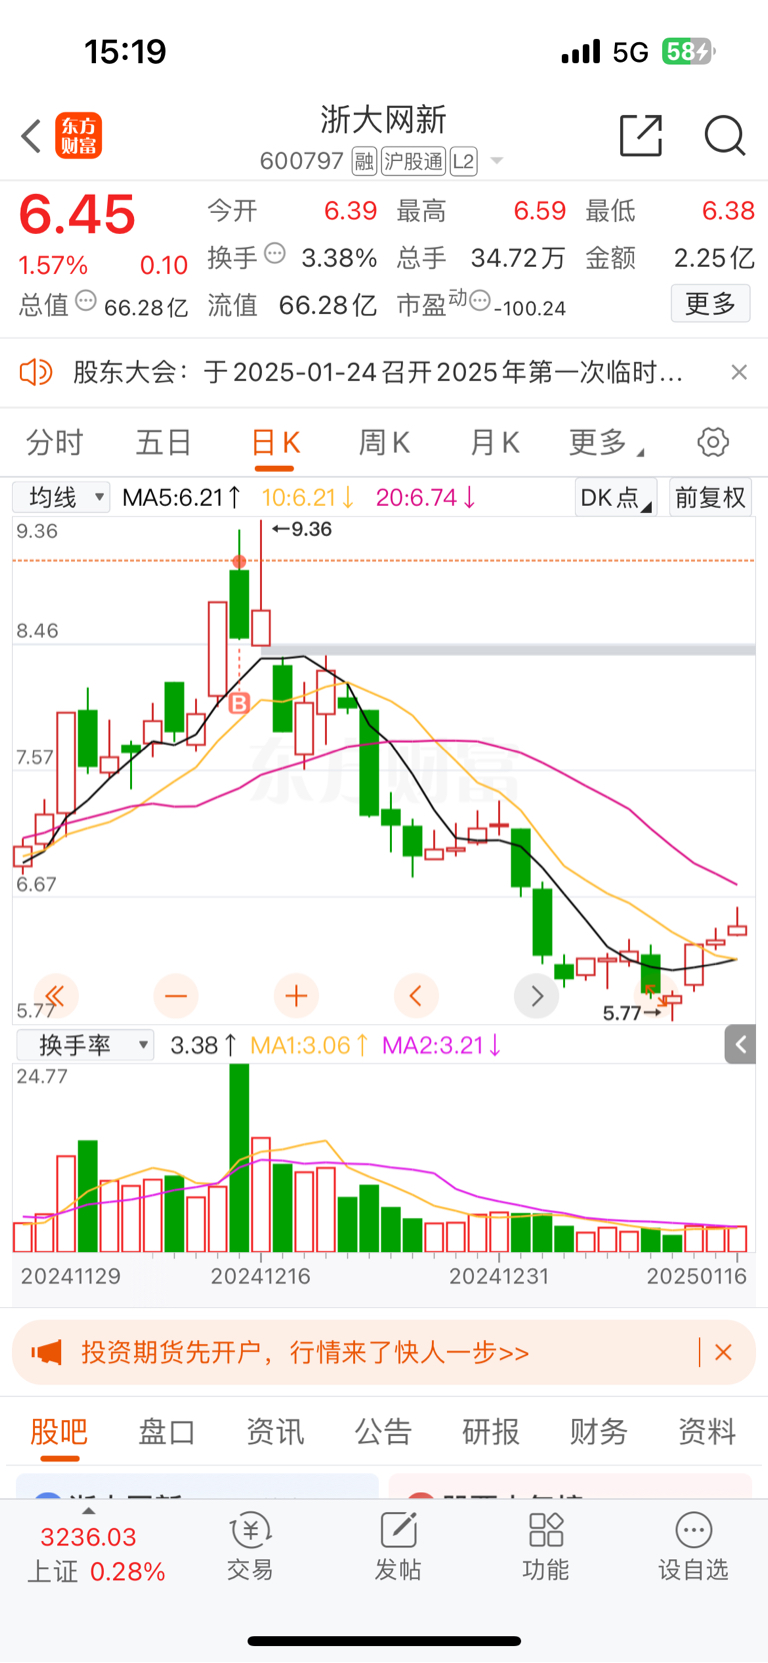
Task: Switch to 公告 tab
Action: tap(383, 1432)
